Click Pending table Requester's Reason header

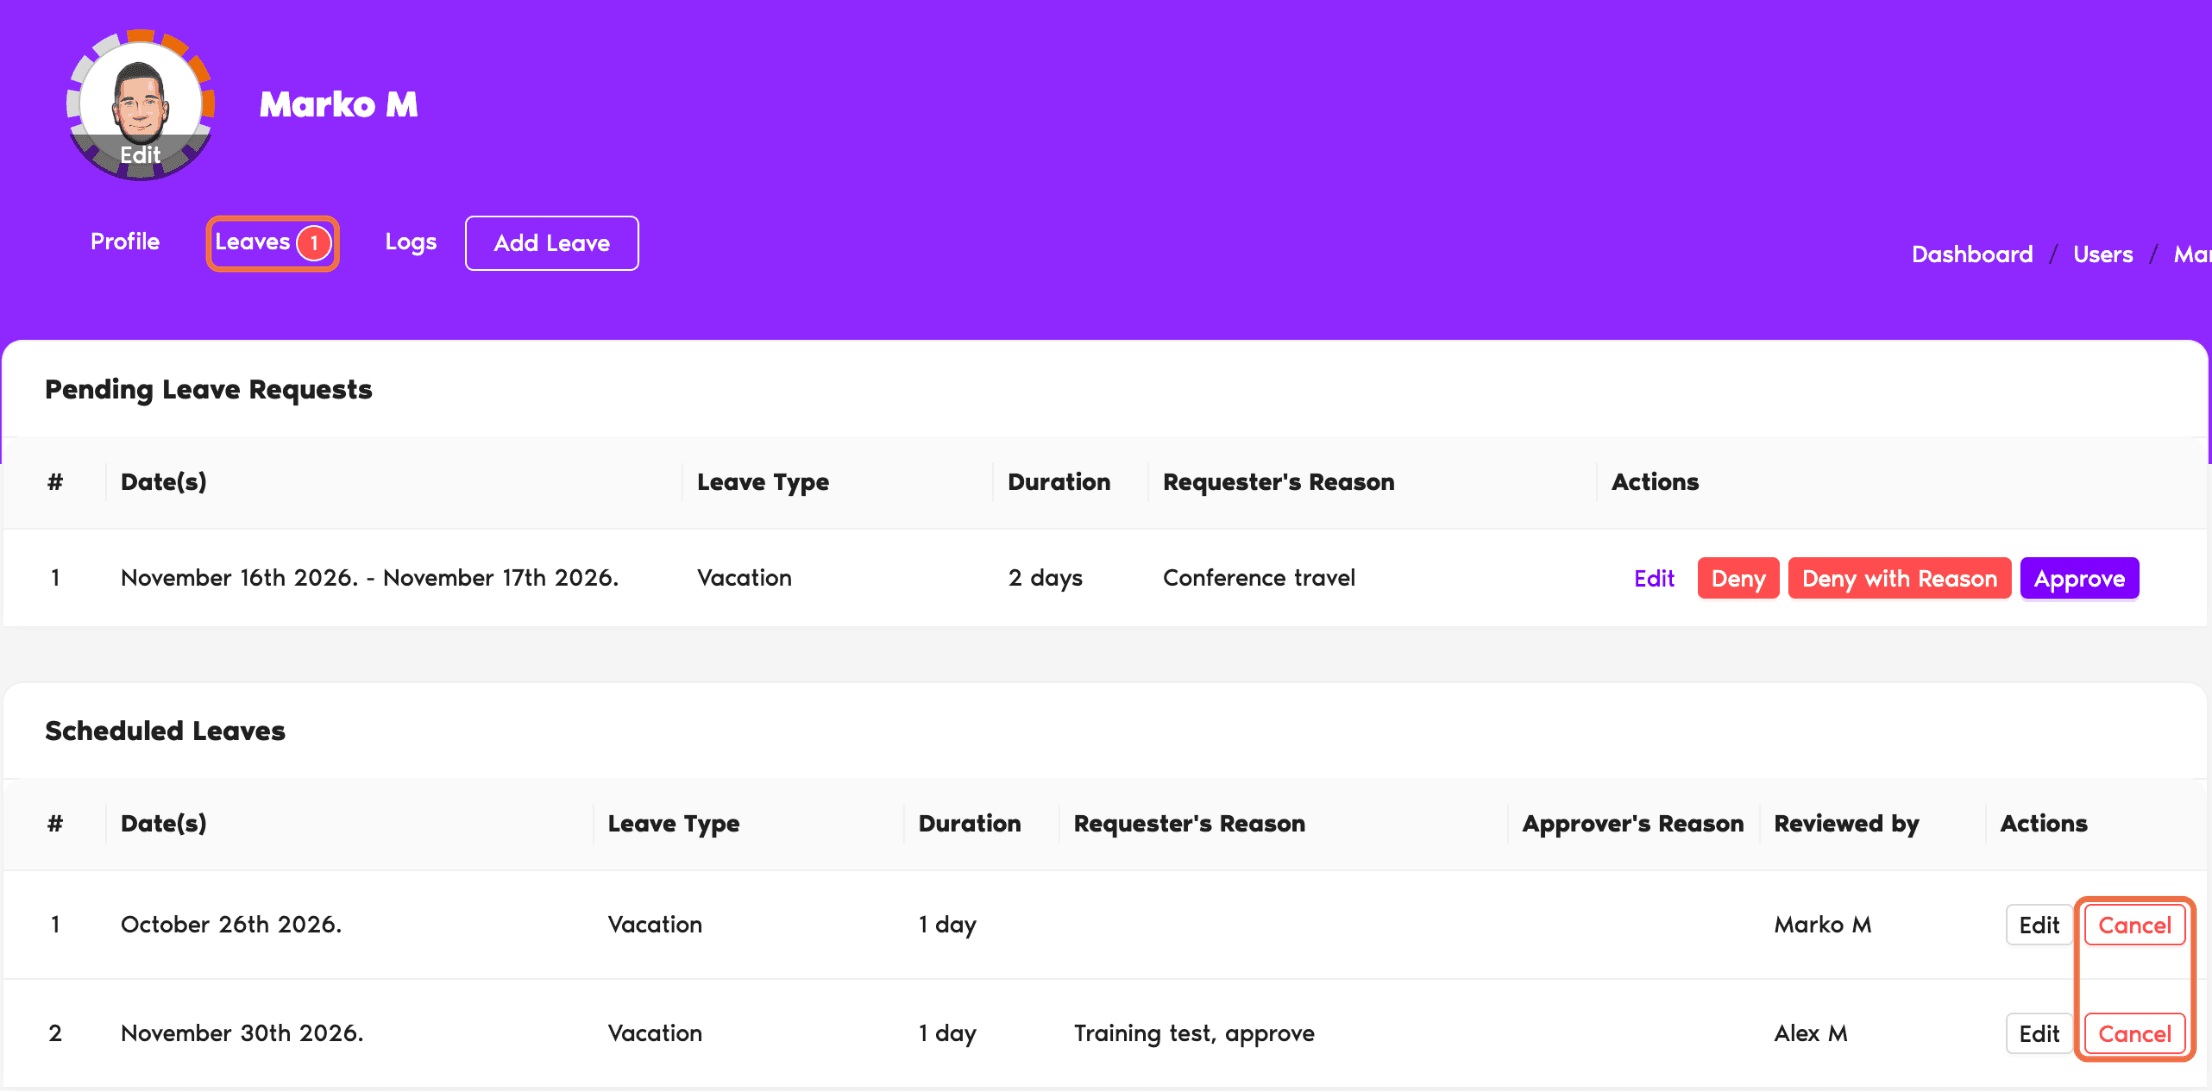click(x=1278, y=482)
